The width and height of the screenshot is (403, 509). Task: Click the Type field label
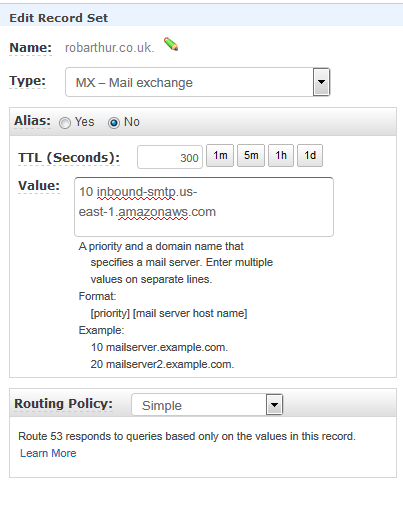(x=28, y=81)
